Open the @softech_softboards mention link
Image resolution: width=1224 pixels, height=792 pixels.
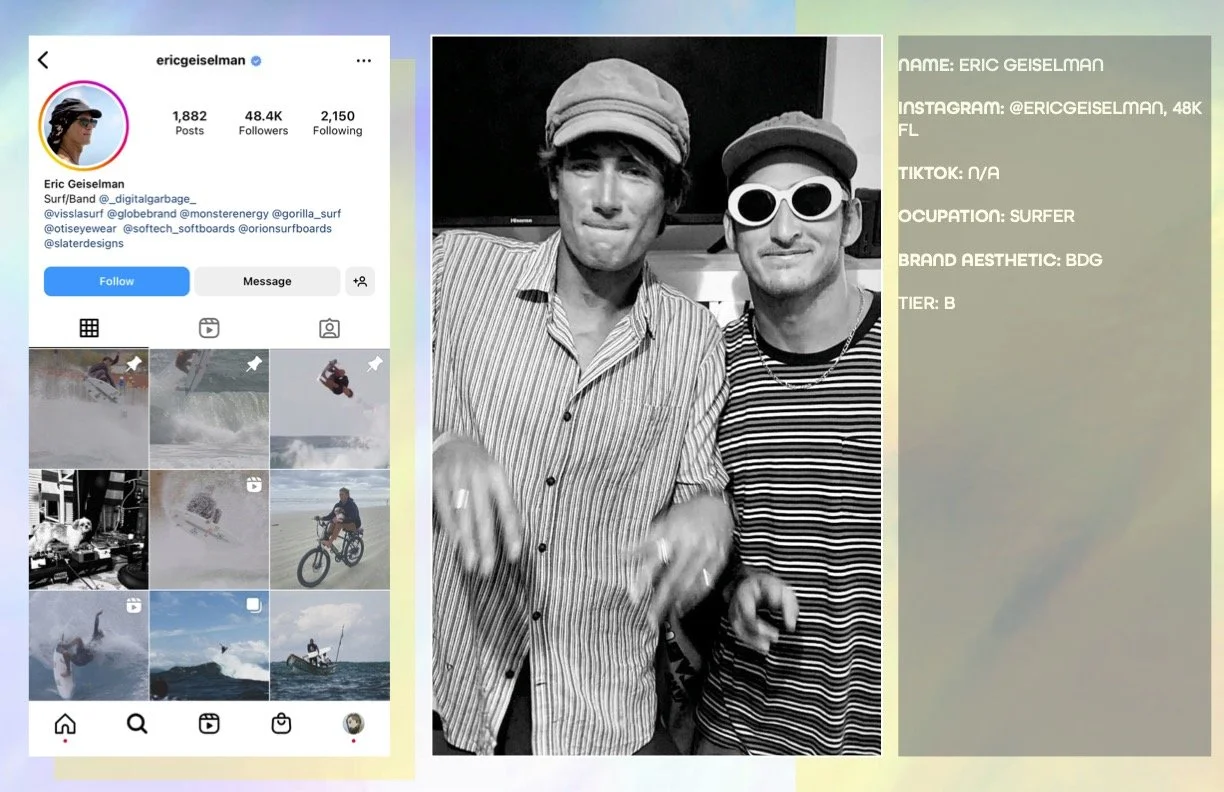(179, 228)
